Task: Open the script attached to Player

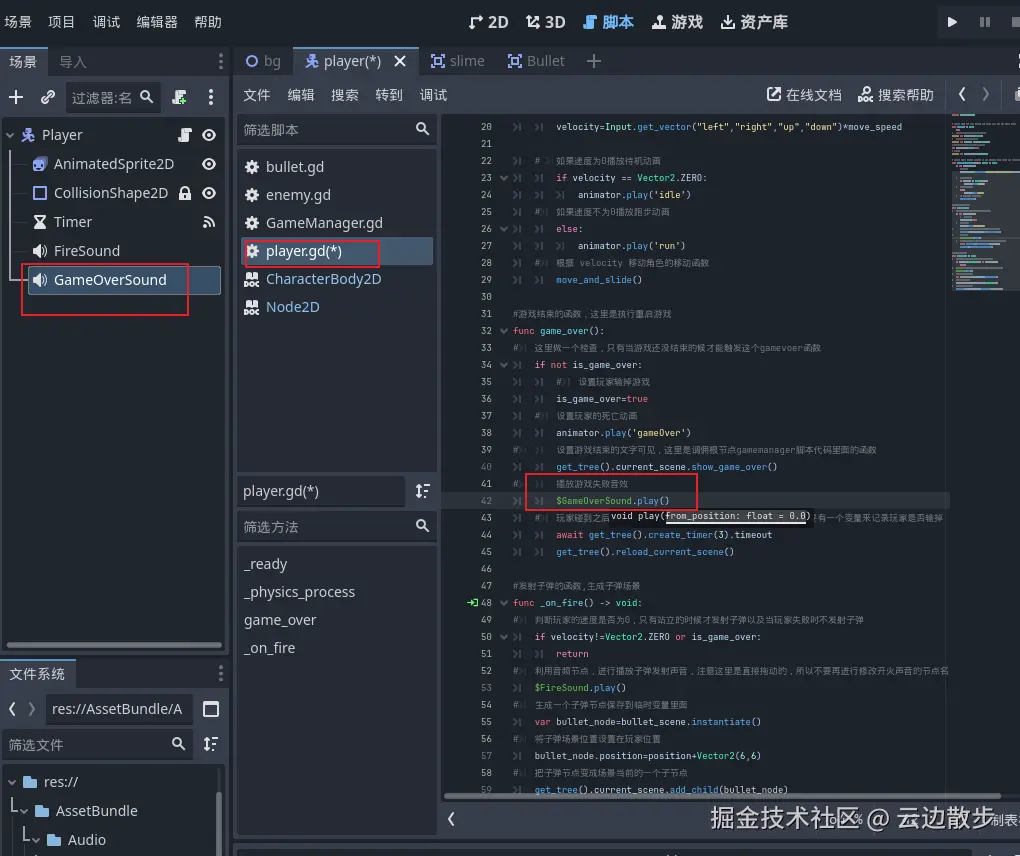Action: tap(185, 135)
